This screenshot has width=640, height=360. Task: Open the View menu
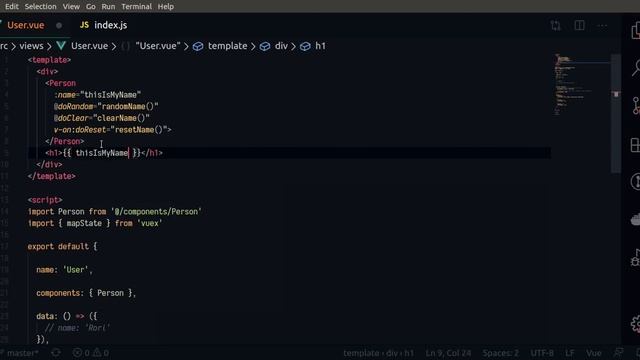pos(71,7)
